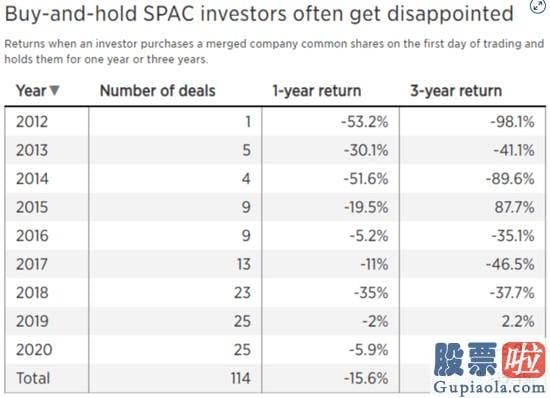Click the expand fullscreen icon at top right

(x=537, y=6)
